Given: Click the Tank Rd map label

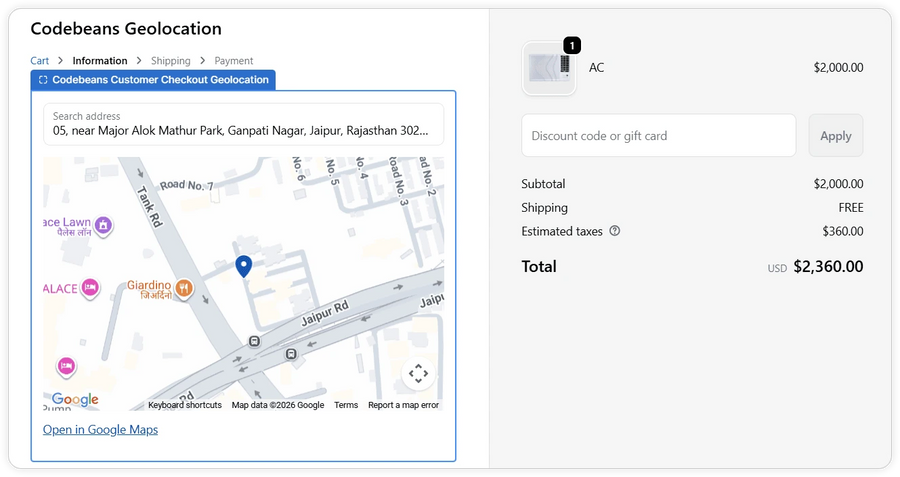Looking at the screenshot, I should tap(150, 206).
